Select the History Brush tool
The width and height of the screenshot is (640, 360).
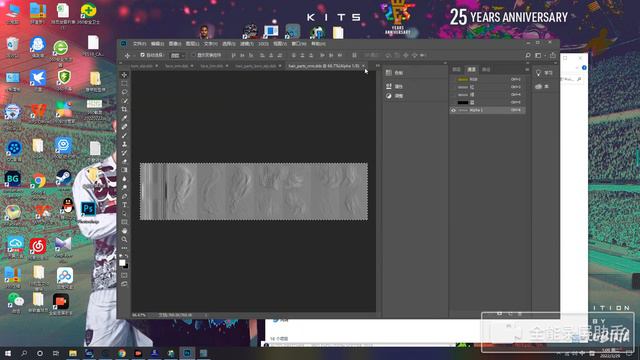(x=124, y=152)
